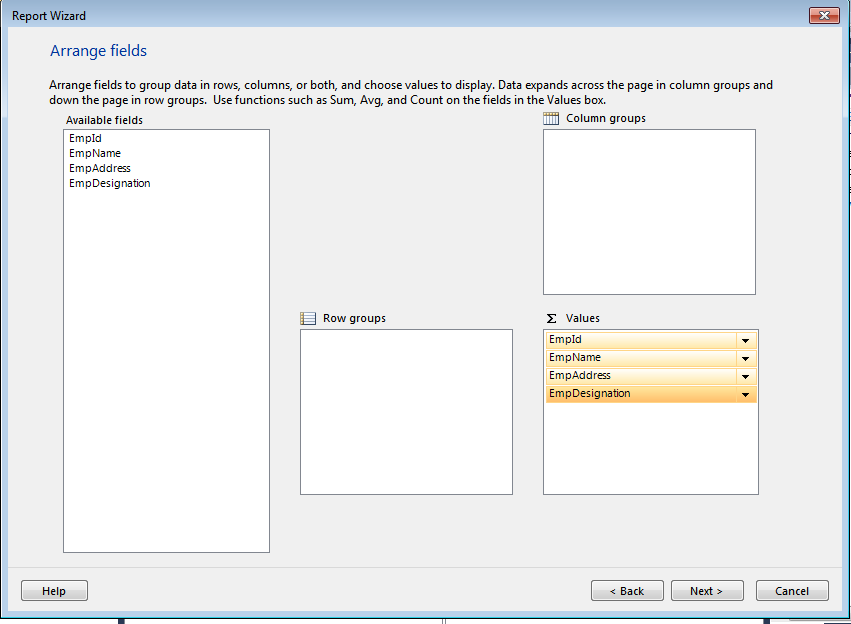Select EmpAddress in the Available fields list
Screen dimensions: 851x624
tap(98, 168)
